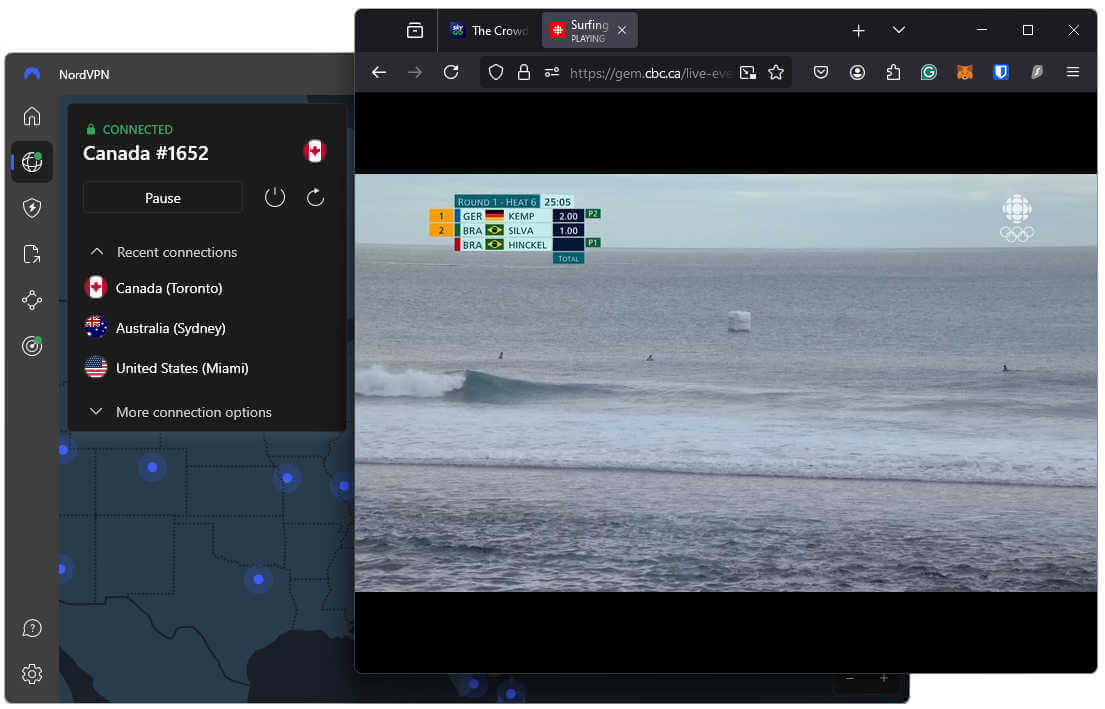The width and height of the screenshot is (1105, 709).
Task: Open Firefox View icon in tab bar
Action: pyautogui.click(x=415, y=30)
